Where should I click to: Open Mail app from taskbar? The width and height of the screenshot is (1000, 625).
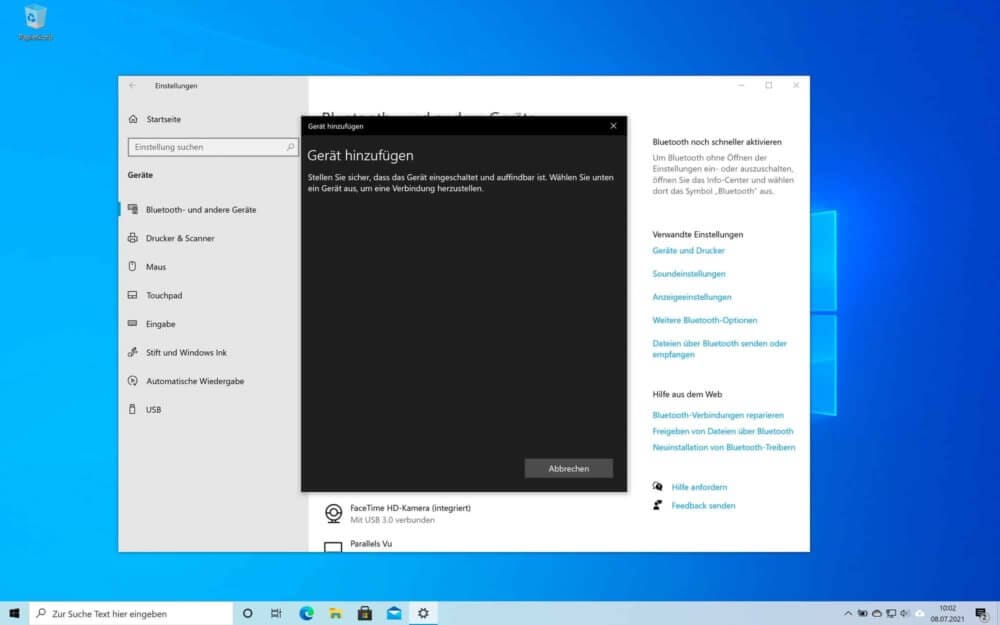click(x=394, y=613)
